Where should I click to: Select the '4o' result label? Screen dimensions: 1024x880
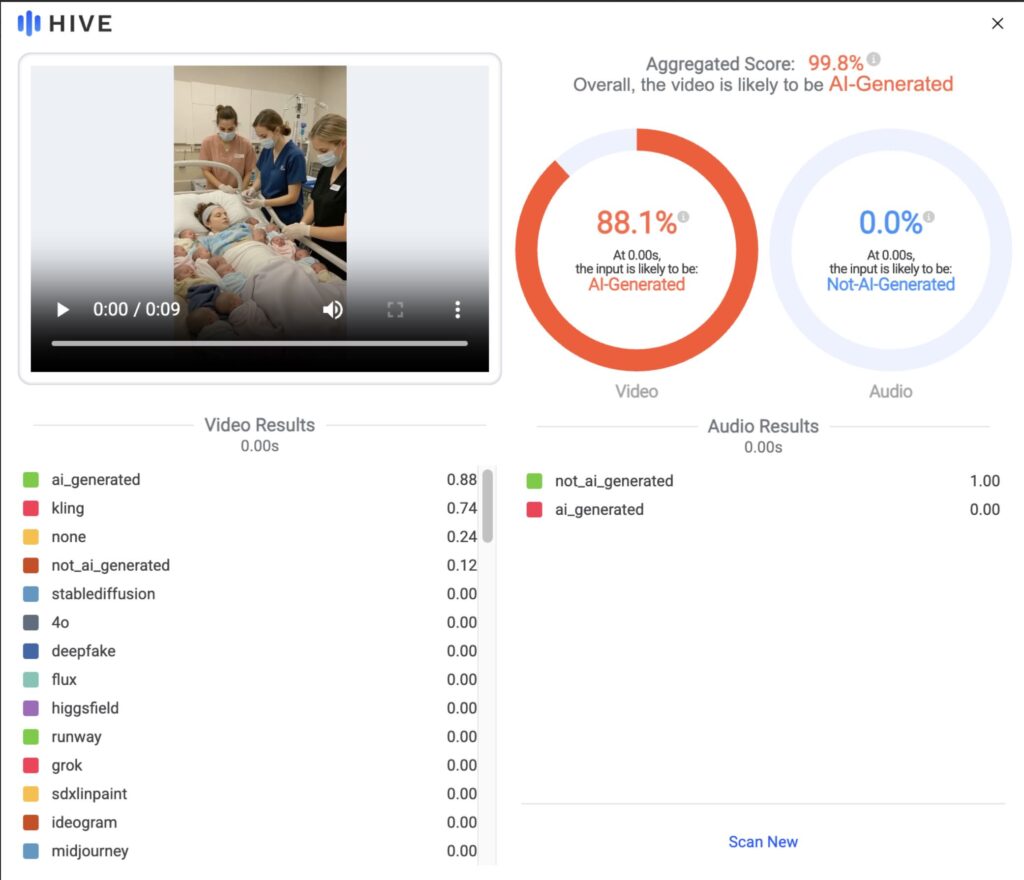[60, 623]
